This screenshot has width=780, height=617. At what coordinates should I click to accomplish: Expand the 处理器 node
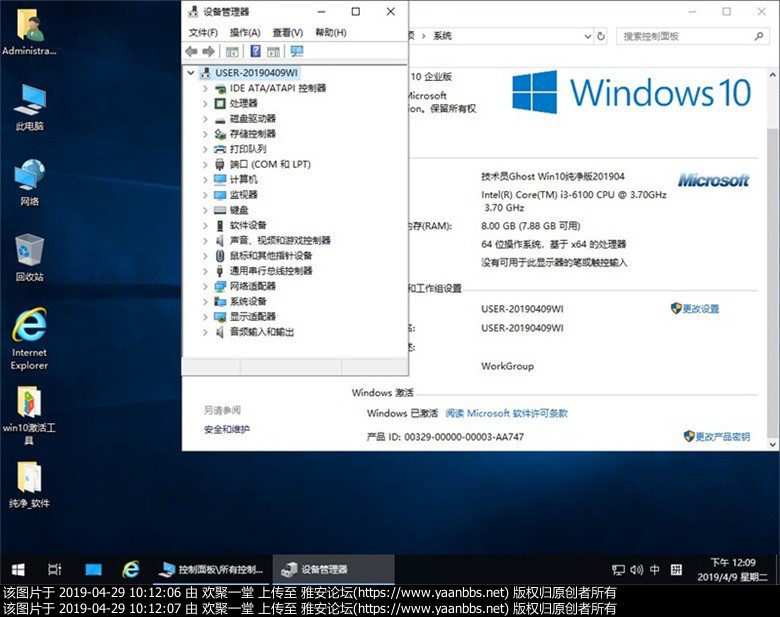pos(205,103)
